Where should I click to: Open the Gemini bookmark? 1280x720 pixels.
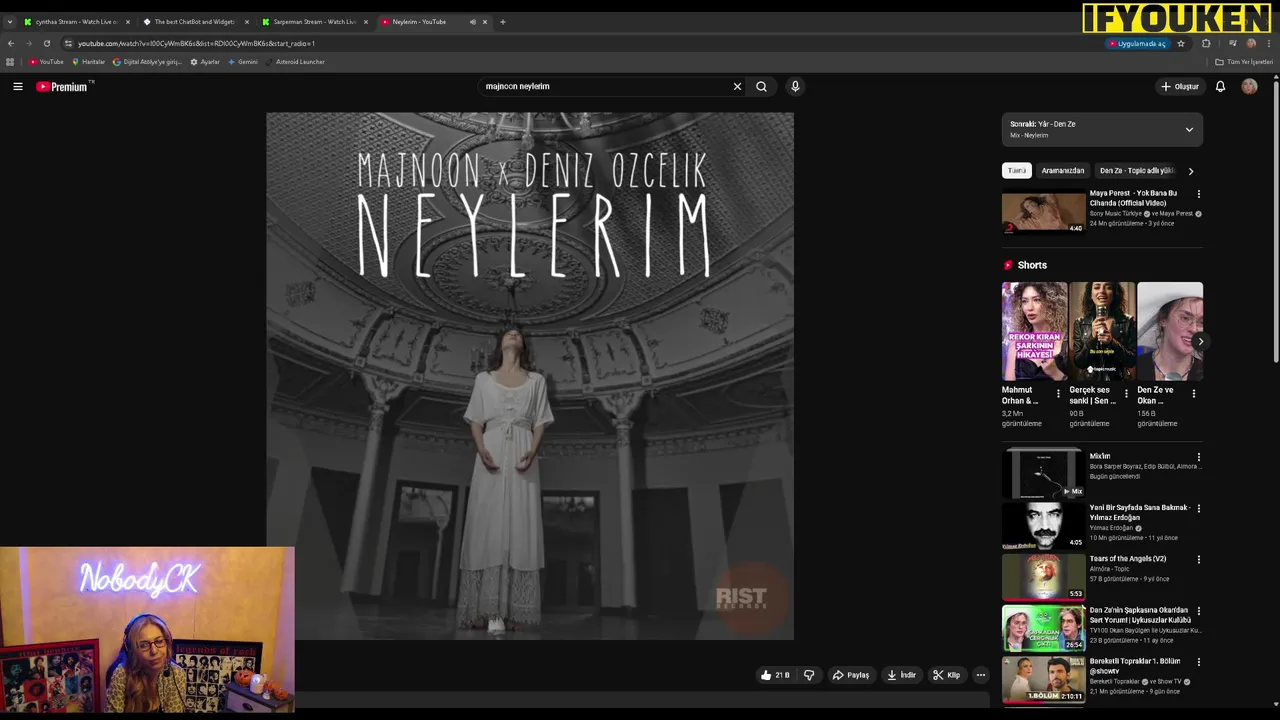click(x=243, y=62)
